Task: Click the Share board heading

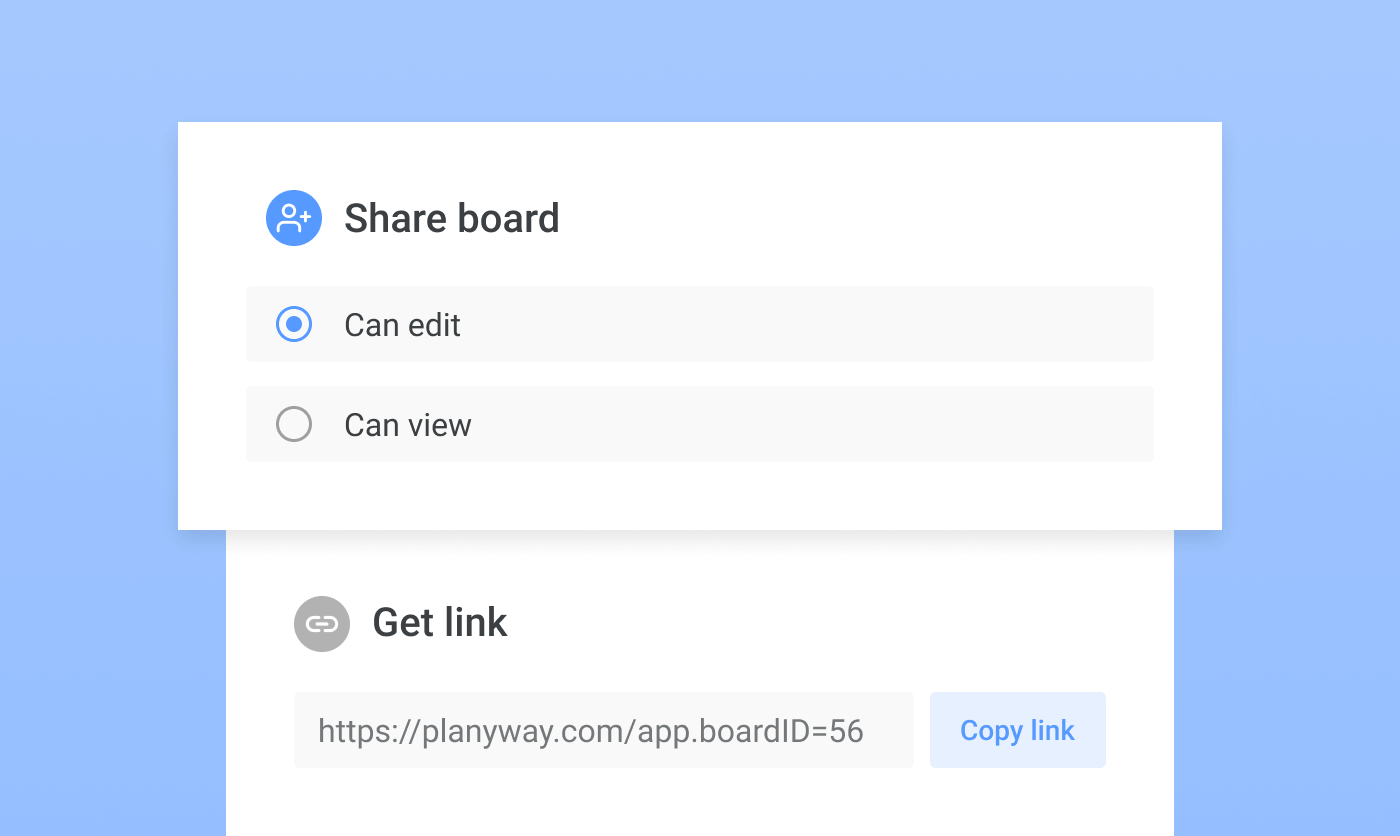Action: click(x=452, y=218)
